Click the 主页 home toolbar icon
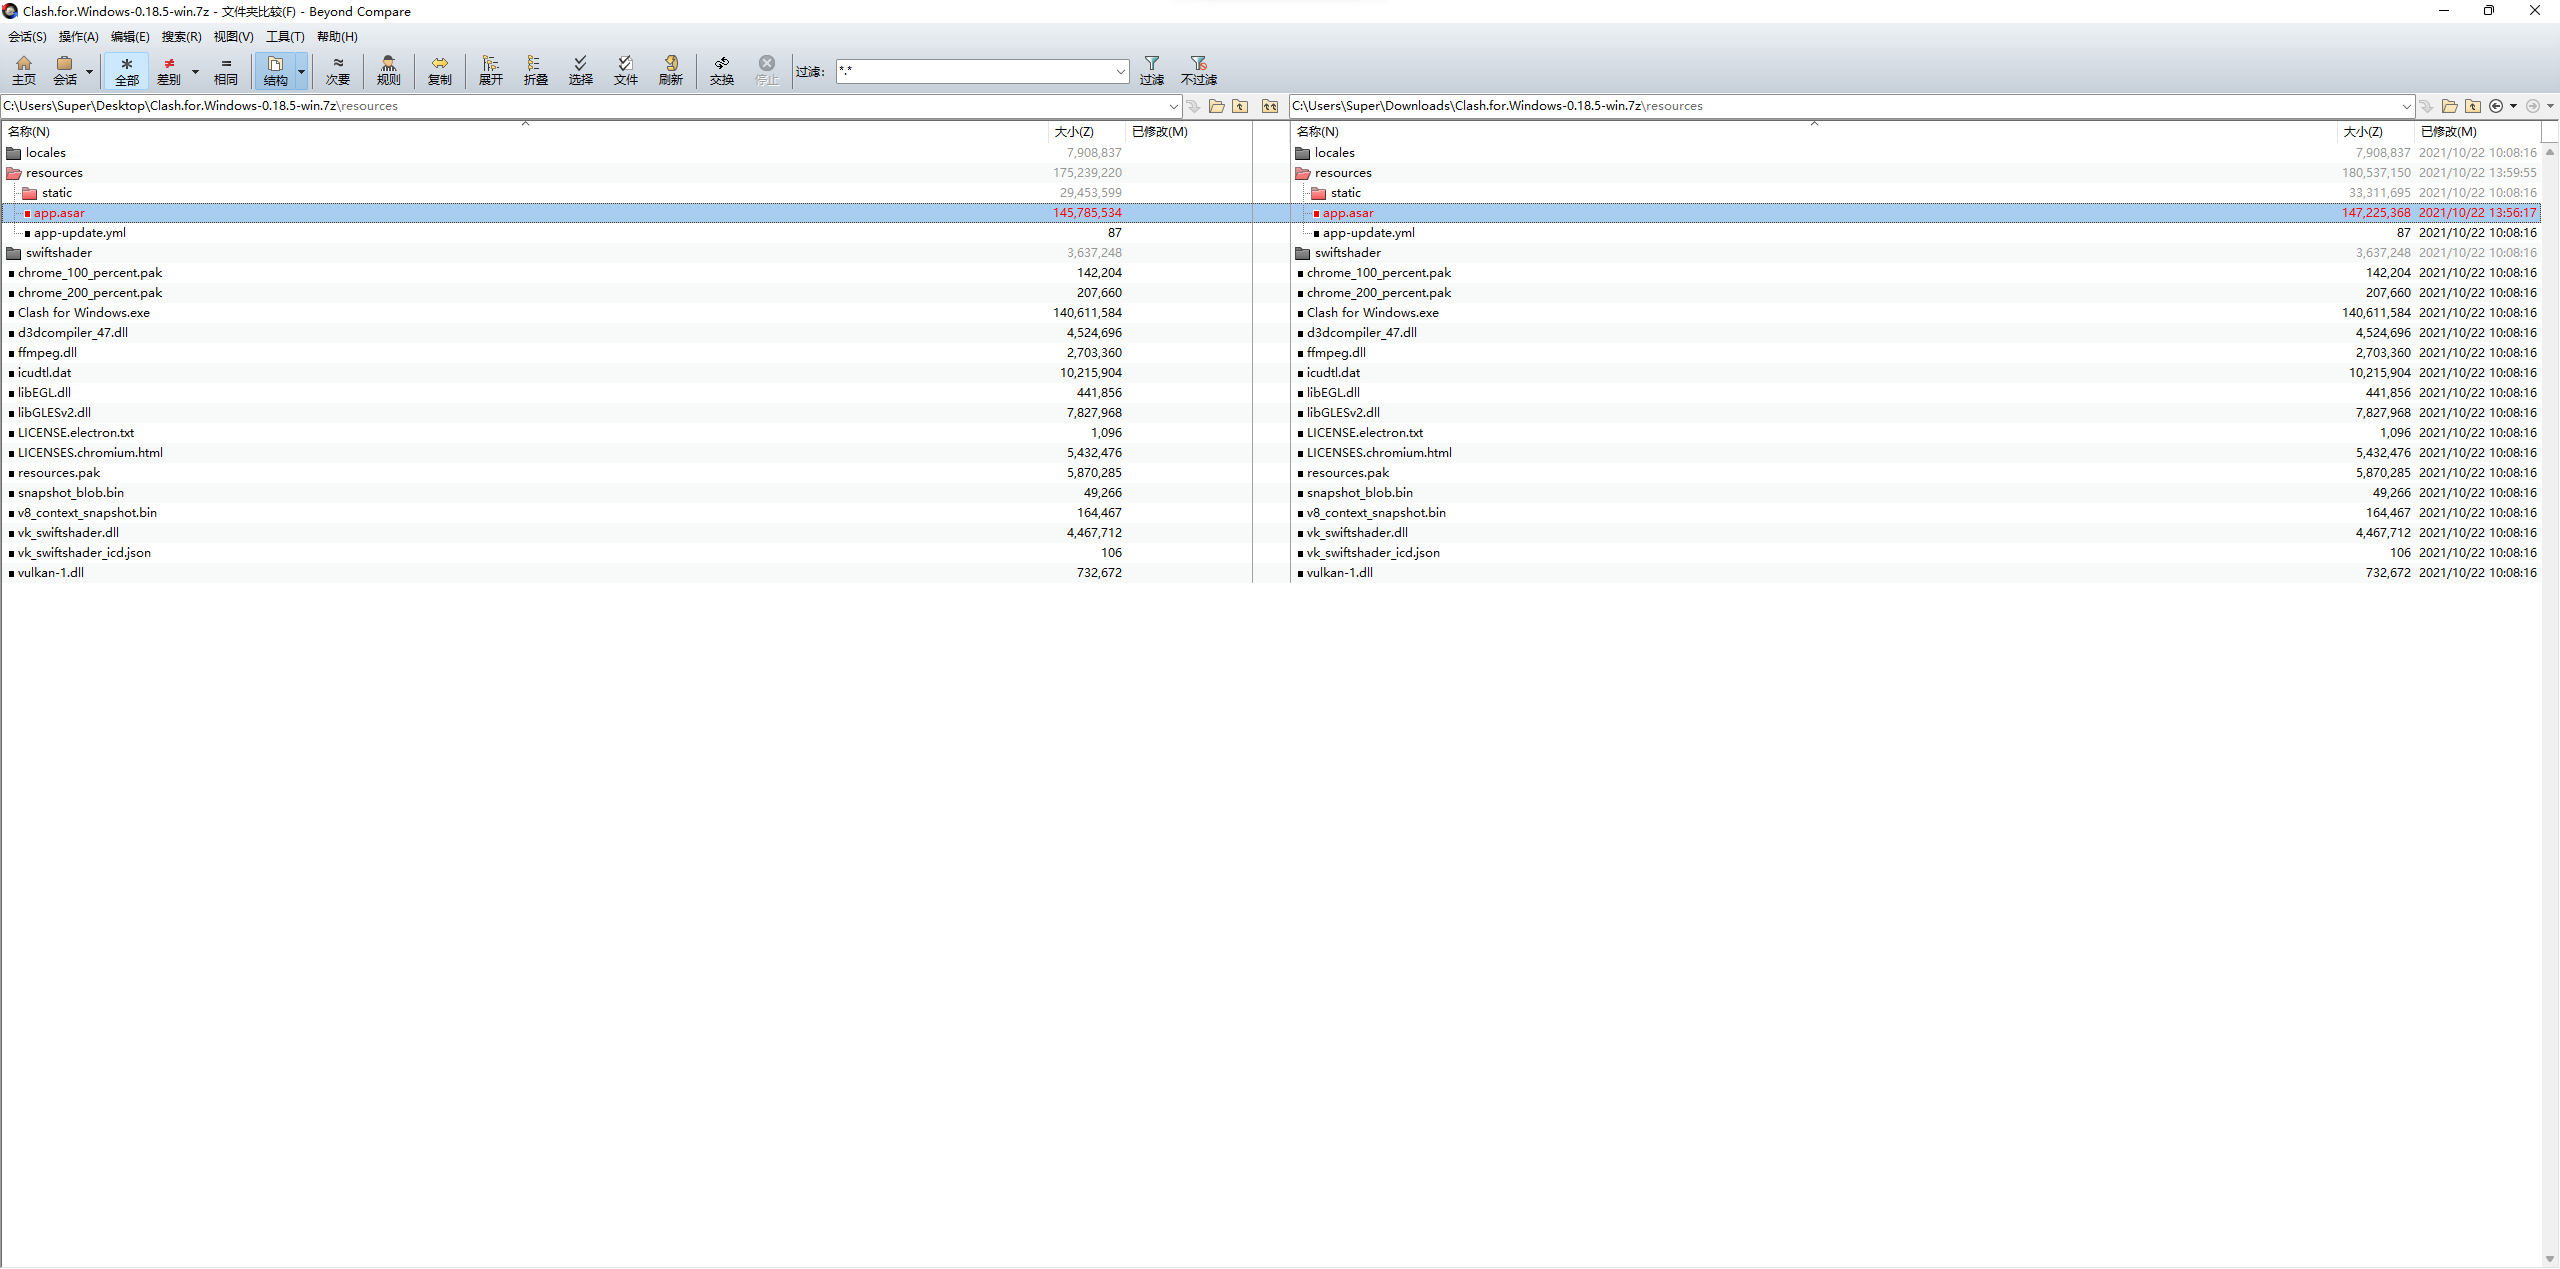The width and height of the screenshot is (2560, 1269). pyautogui.click(x=24, y=70)
